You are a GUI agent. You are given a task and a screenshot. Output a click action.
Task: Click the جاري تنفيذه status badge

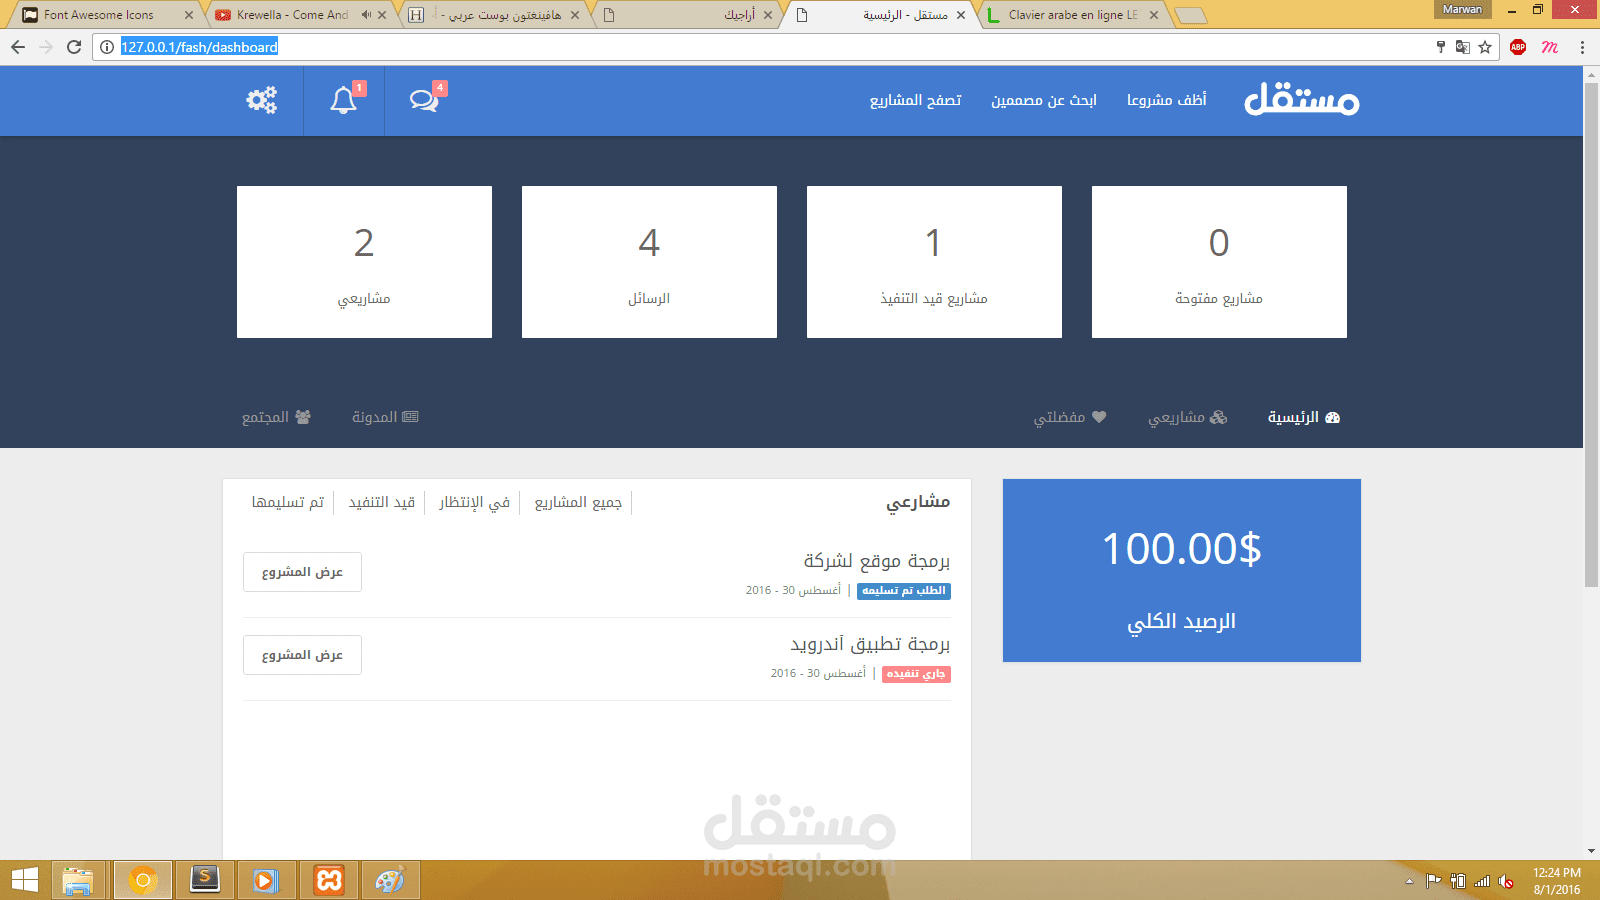916,674
